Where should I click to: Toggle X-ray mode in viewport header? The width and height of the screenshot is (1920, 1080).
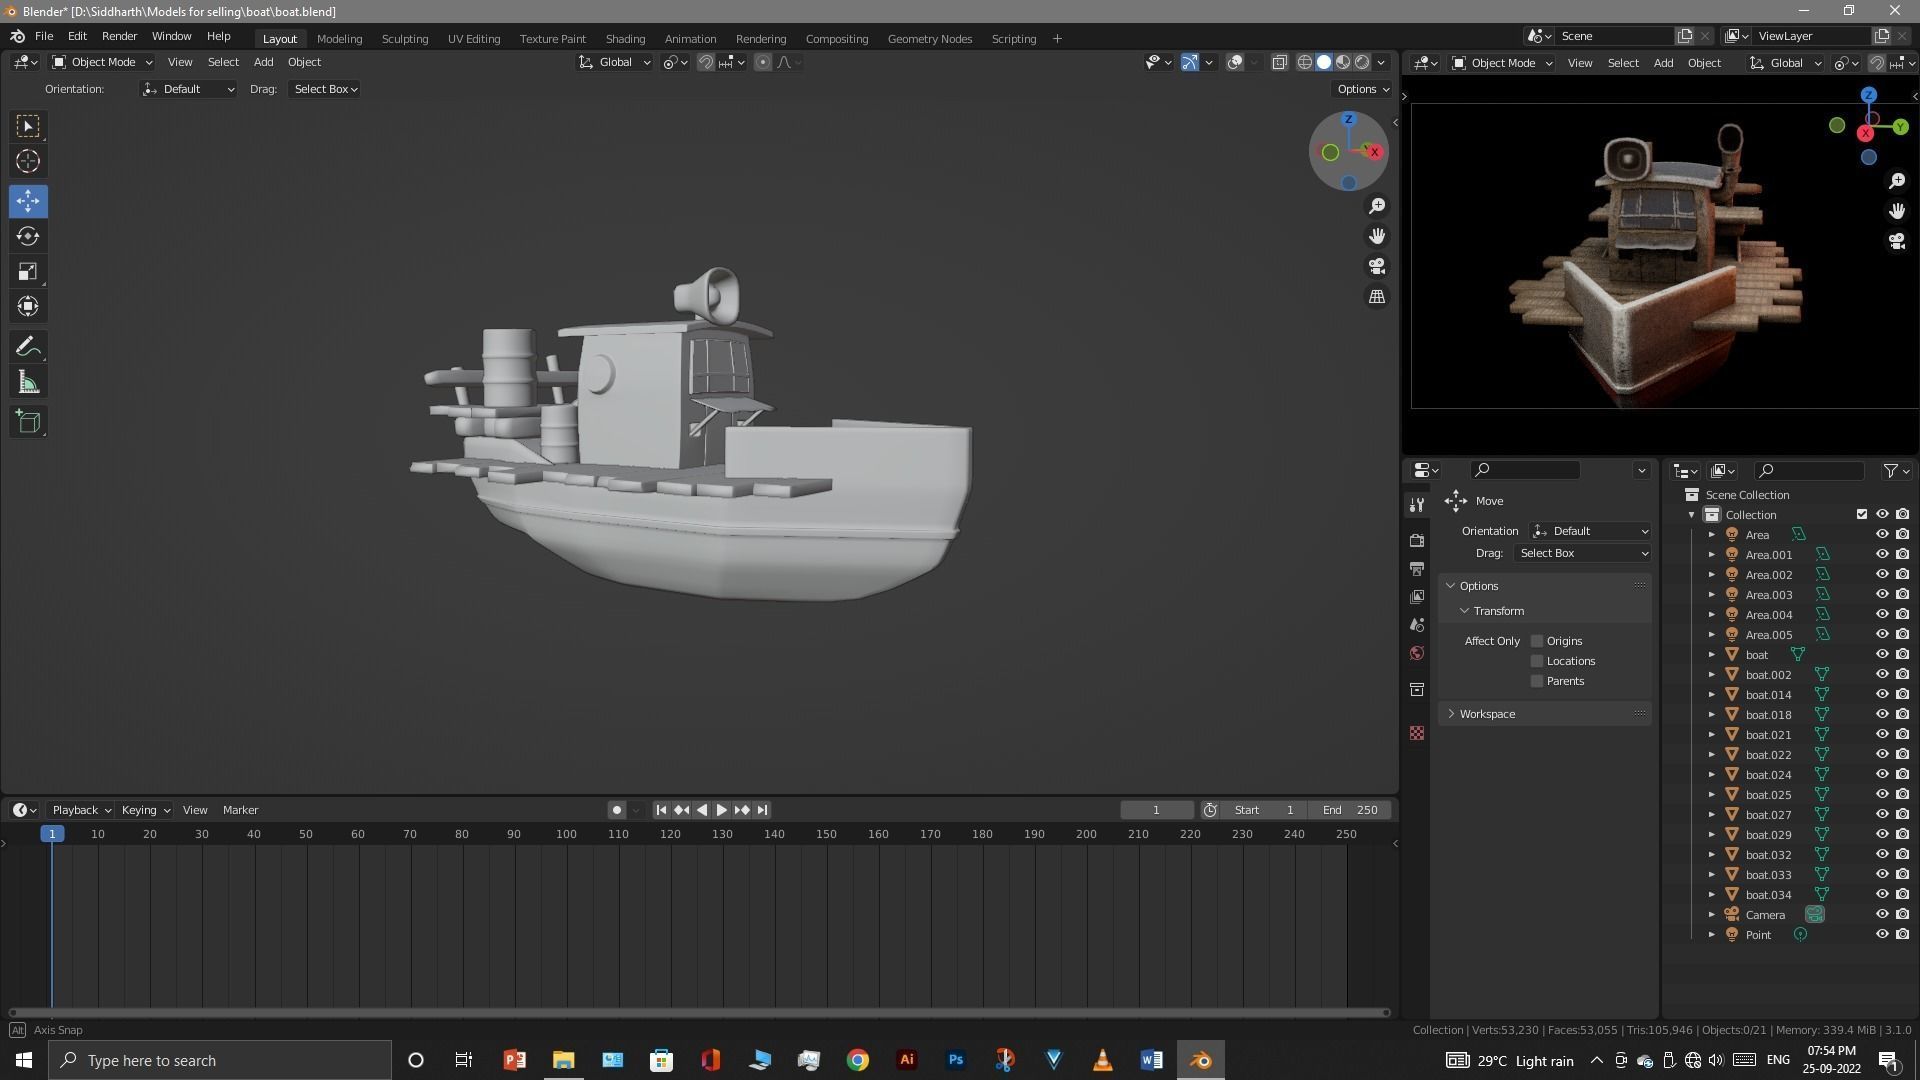coord(1279,62)
